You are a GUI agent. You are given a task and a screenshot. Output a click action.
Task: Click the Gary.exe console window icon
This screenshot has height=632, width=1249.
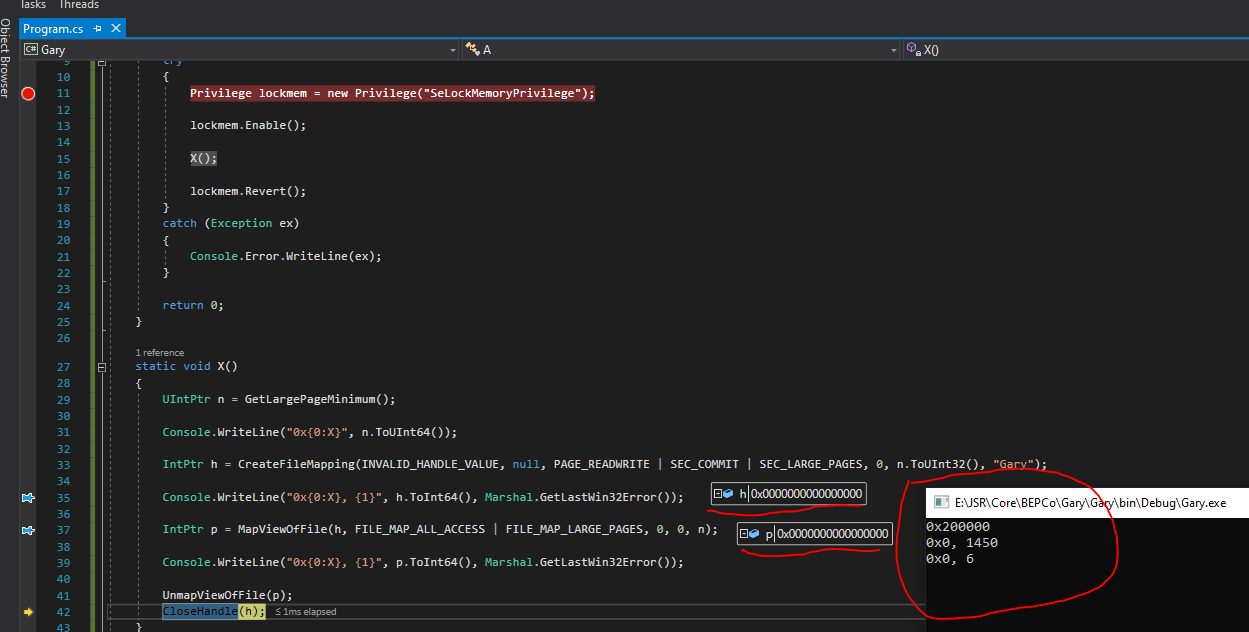[941, 503]
